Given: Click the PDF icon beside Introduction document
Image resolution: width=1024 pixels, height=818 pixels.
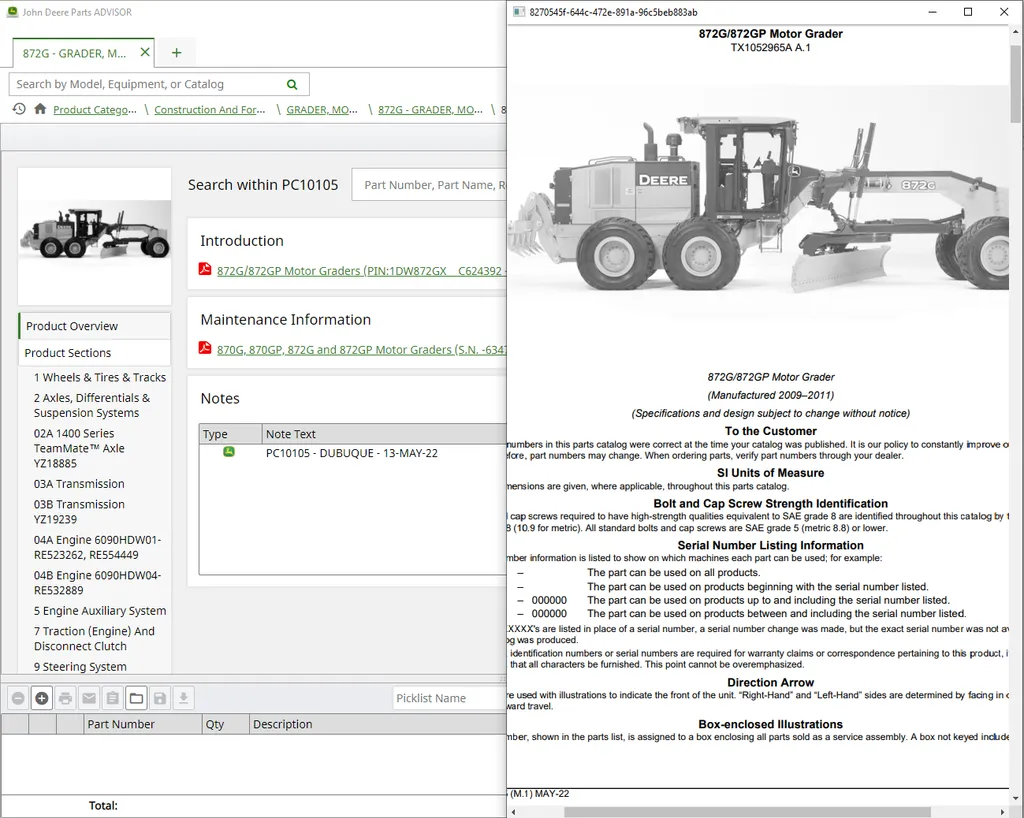Looking at the screenshot, I should click(x=205, y=269).
